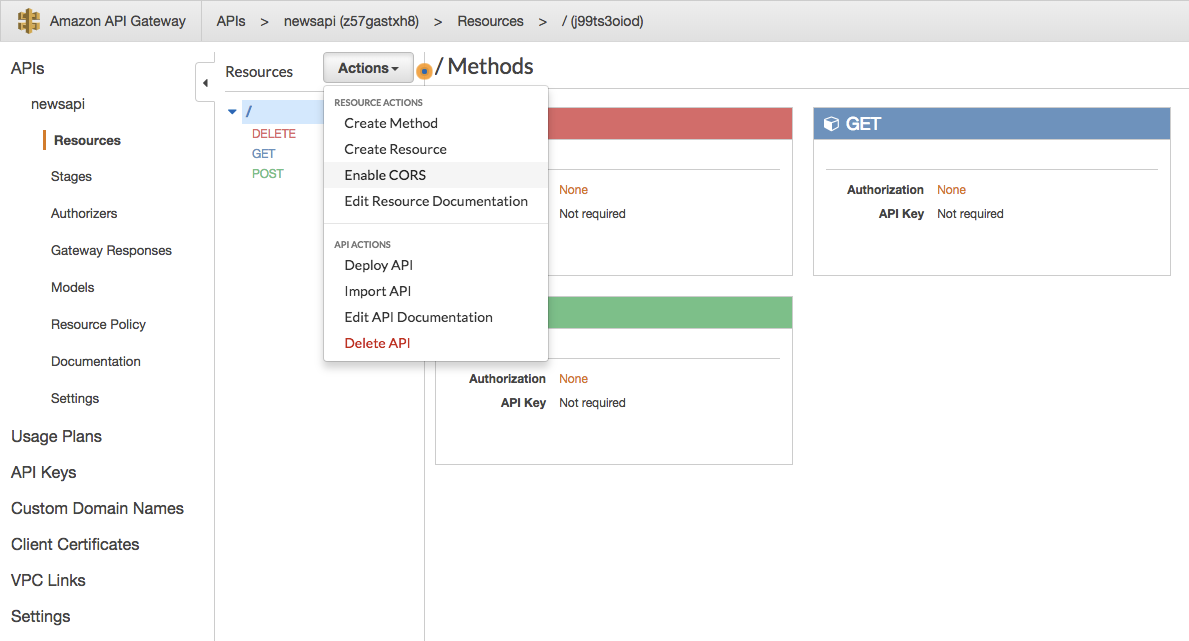Image resolution: width=1189 pixels, height=641 pixels.
Task: Go to Stages in the sidebar
Action: (x=71, y=176)
